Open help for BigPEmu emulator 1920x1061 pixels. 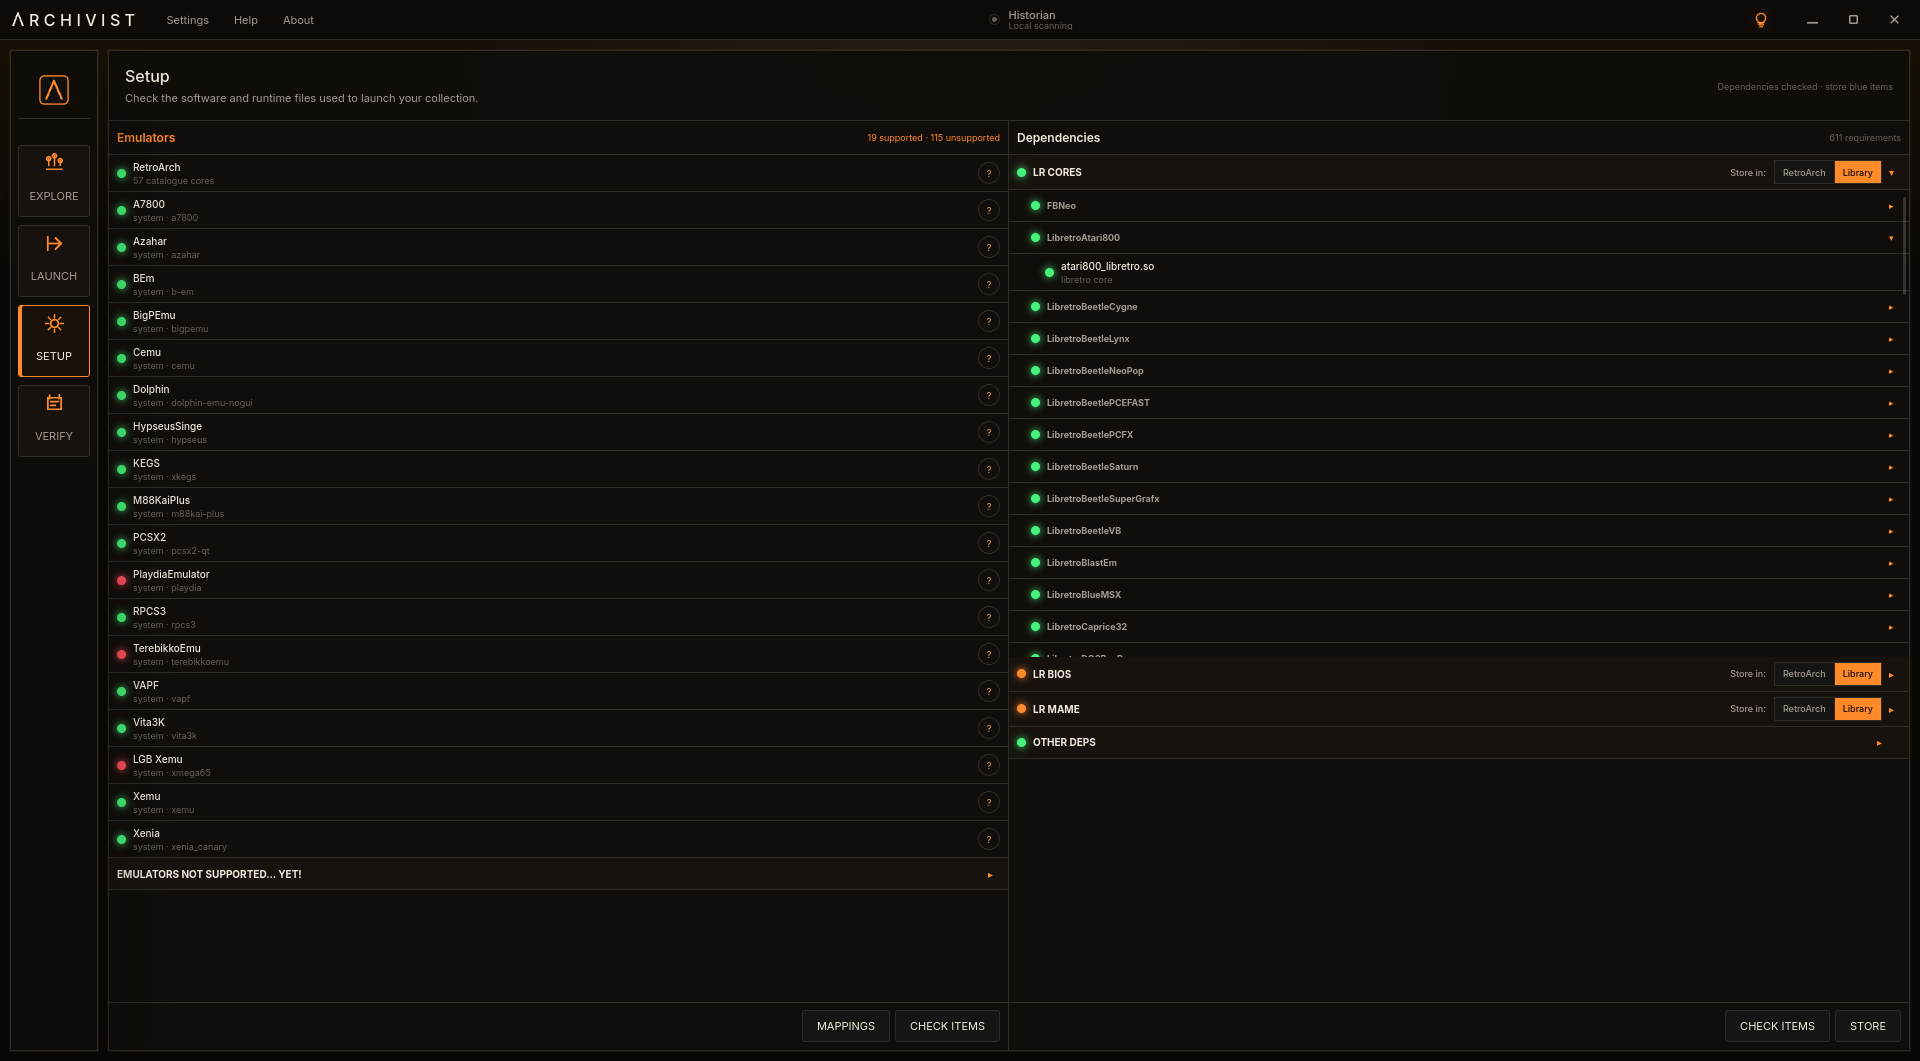989,321
